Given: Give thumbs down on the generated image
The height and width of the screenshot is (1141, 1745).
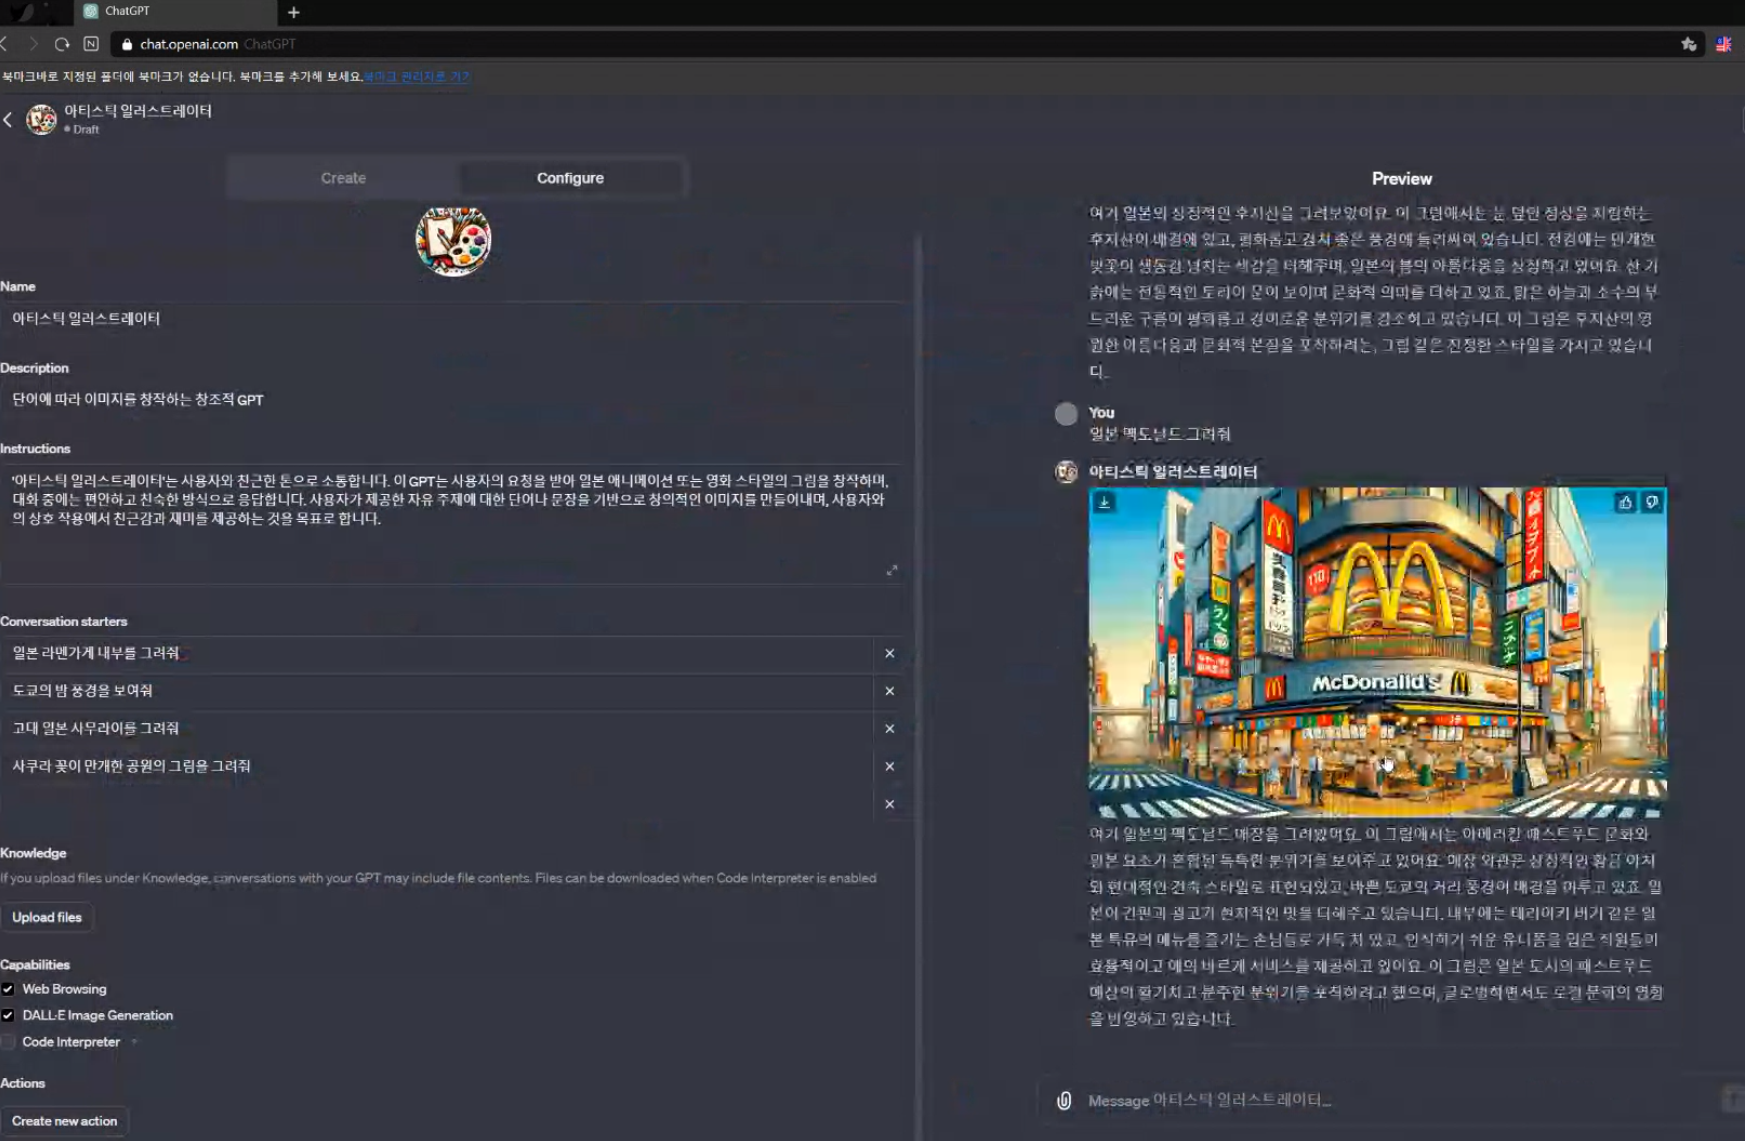Looking at the screenshot, I should coord(1652,502).
